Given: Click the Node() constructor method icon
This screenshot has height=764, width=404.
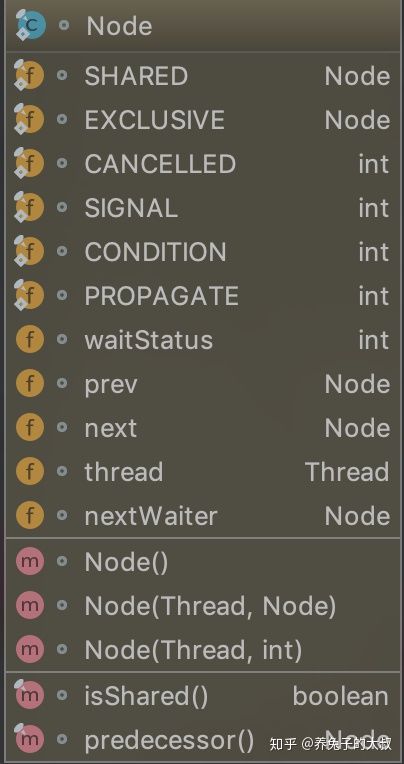Looking at the screenshot, I should pyautogui.click(x=30, y=562).
